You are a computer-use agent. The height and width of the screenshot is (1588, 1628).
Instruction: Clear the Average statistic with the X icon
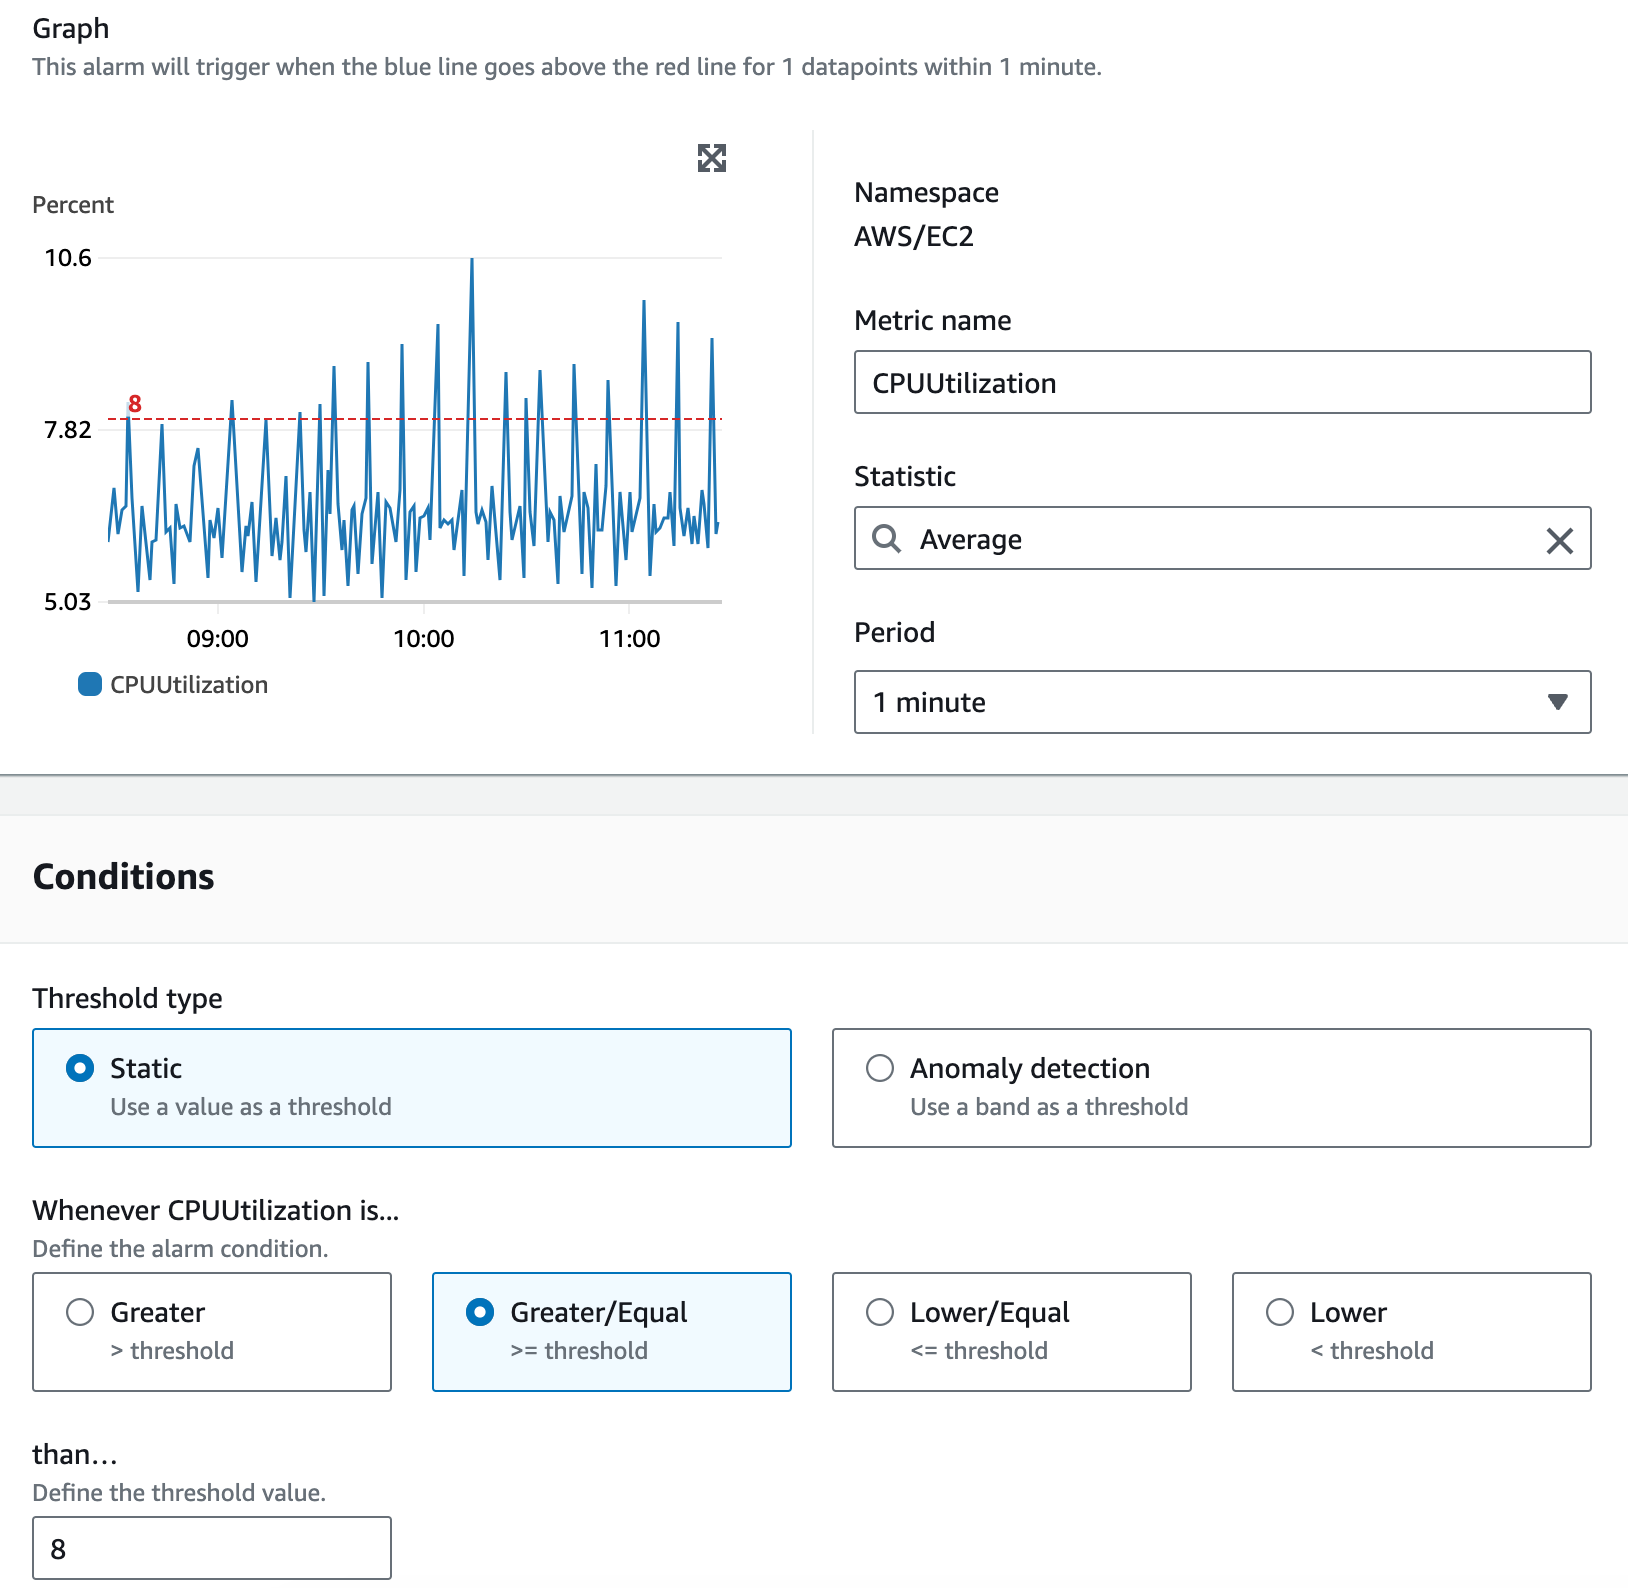(x=1558, y=539)
